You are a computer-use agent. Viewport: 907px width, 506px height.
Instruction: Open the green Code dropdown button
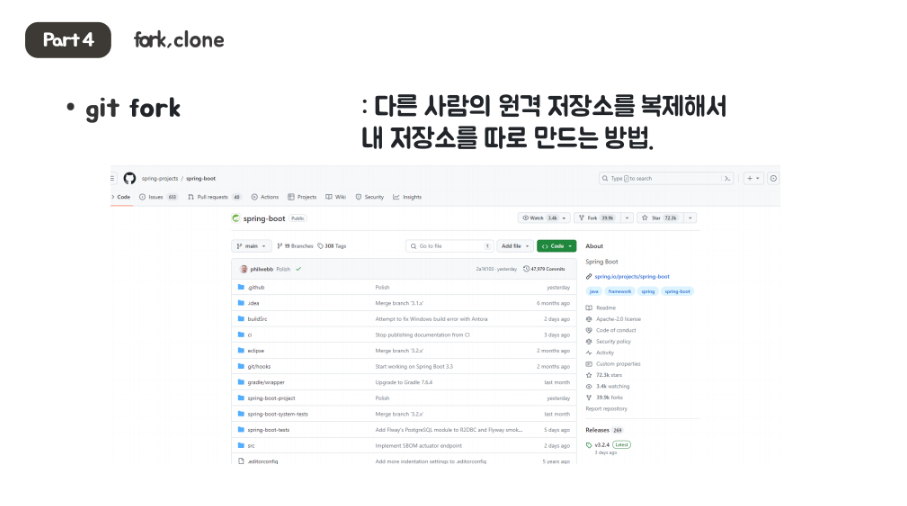click(556, 246)
